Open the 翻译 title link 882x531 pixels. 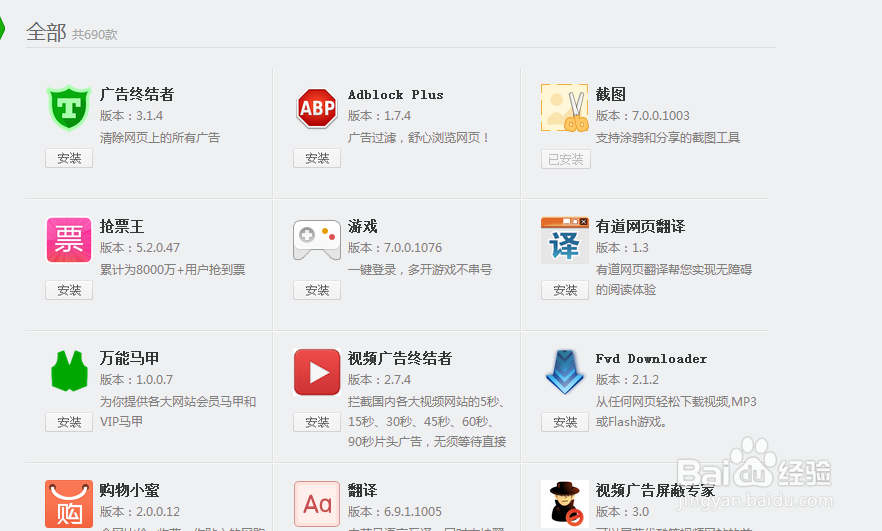coord(362,490)
